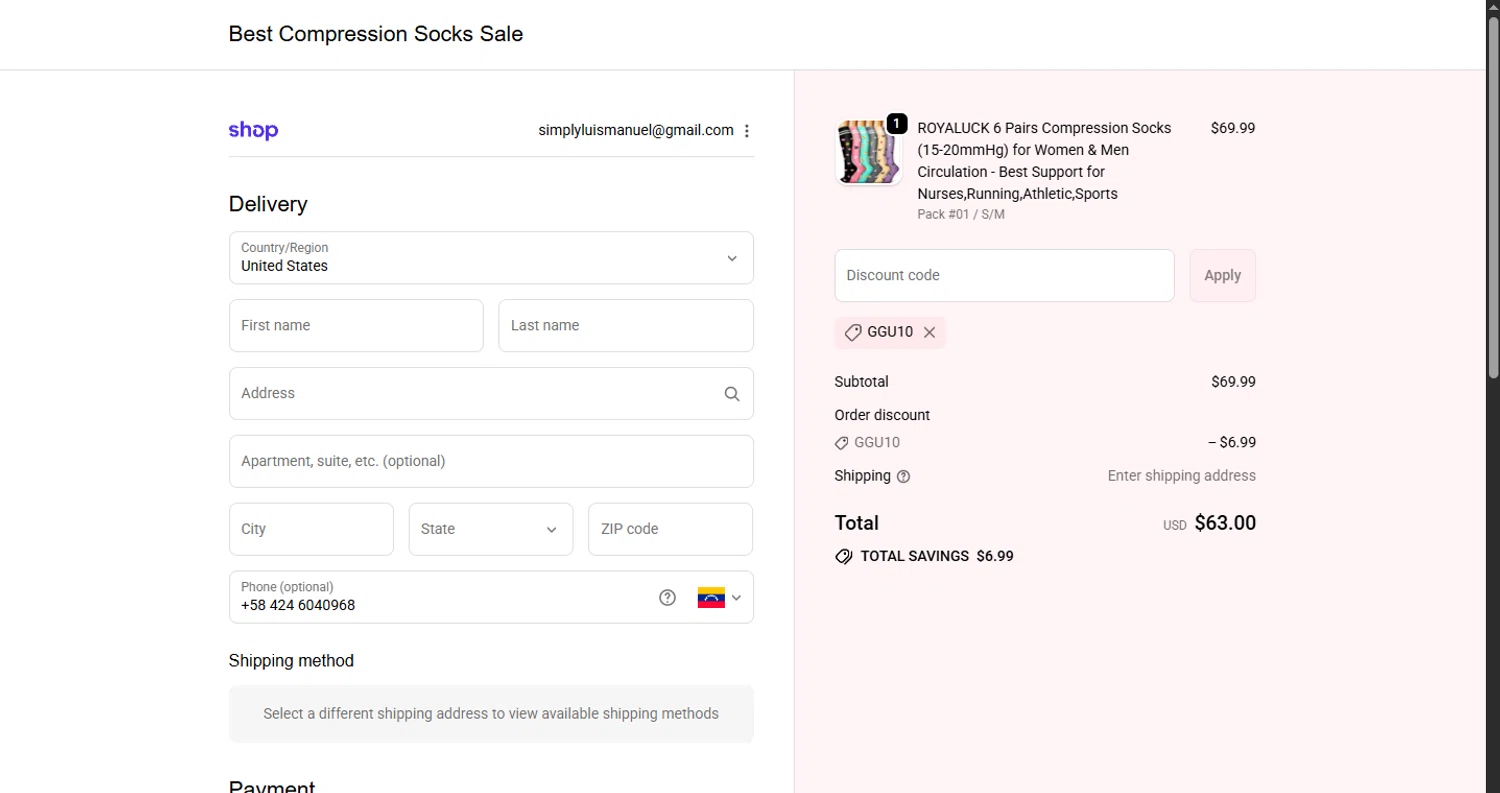Click the Shop logo
The image size is (1500, 793).
click(x=253, y=130)
